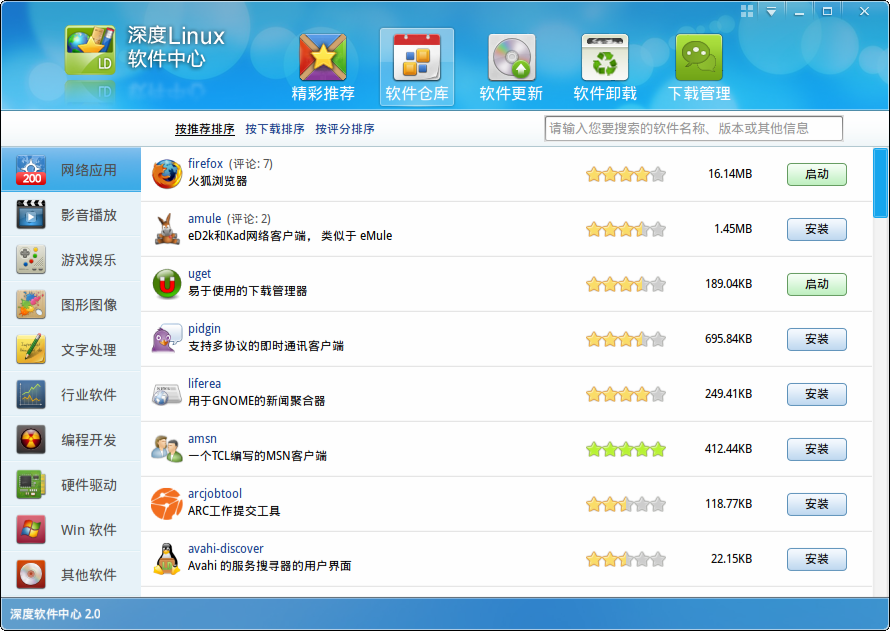
Task: Click the pidgin purple bird icon
Action: [167, 339]
